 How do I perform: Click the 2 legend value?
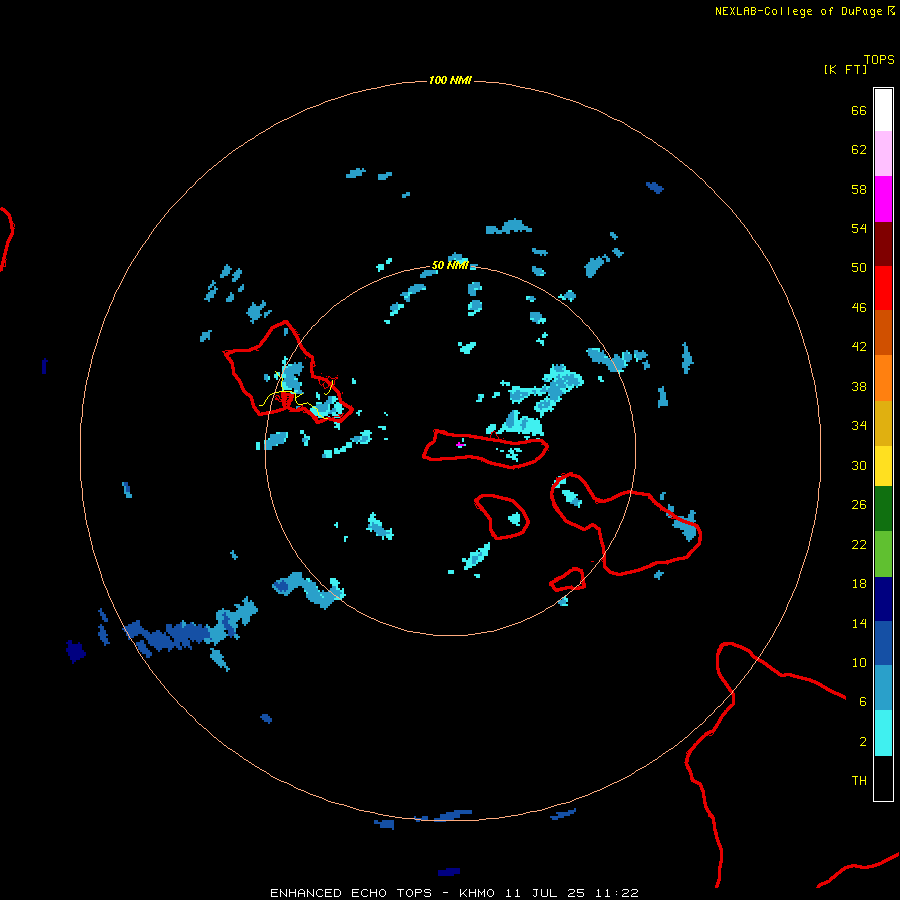(x=863, y=742)
